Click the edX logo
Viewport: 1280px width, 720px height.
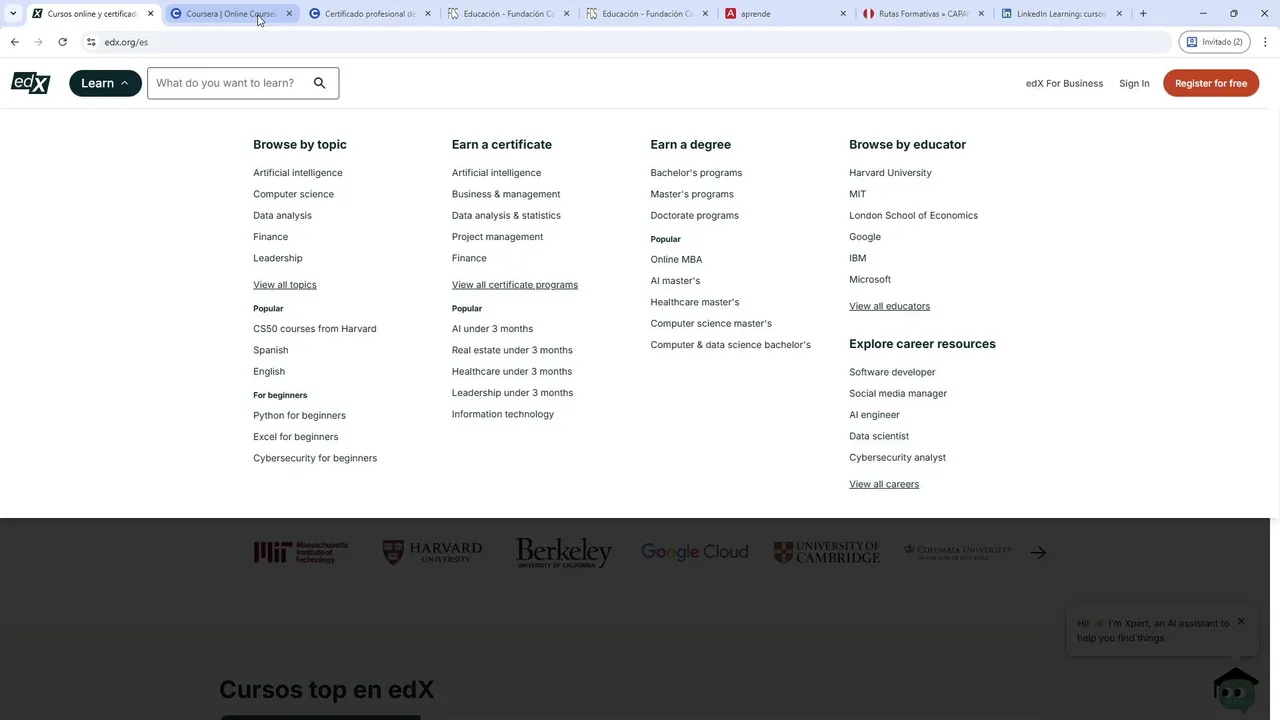[x=30, y=83]
